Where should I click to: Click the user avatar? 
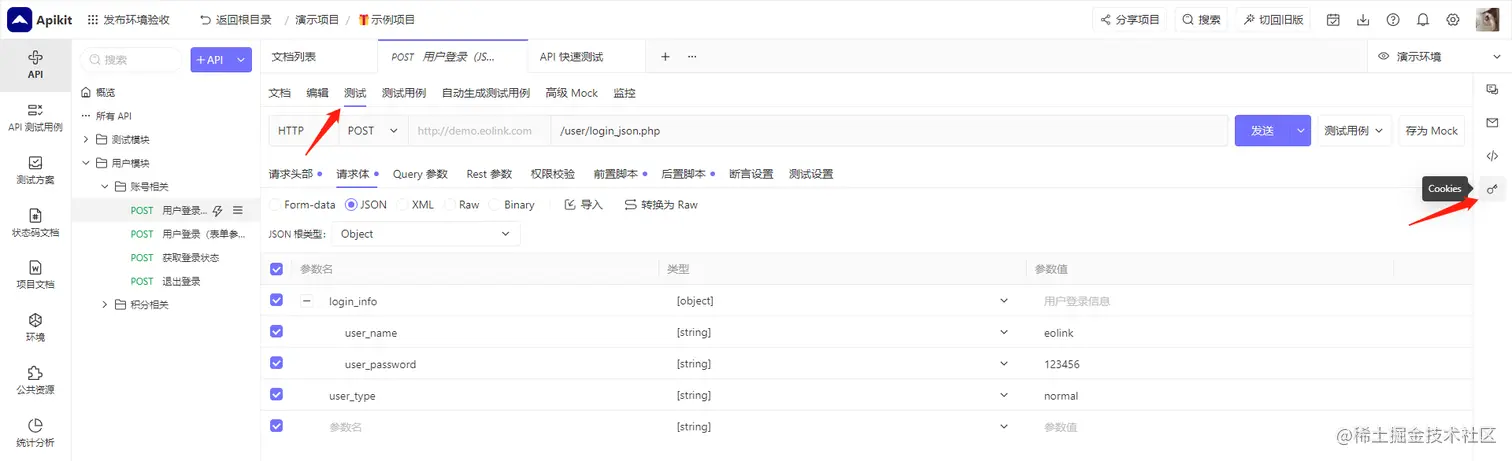click(x=1487, y=19)
